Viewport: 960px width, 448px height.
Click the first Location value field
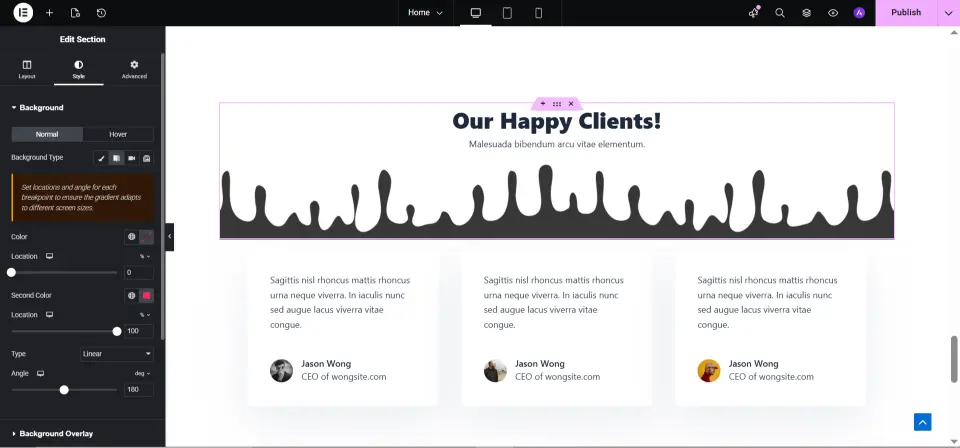(139, 272)
